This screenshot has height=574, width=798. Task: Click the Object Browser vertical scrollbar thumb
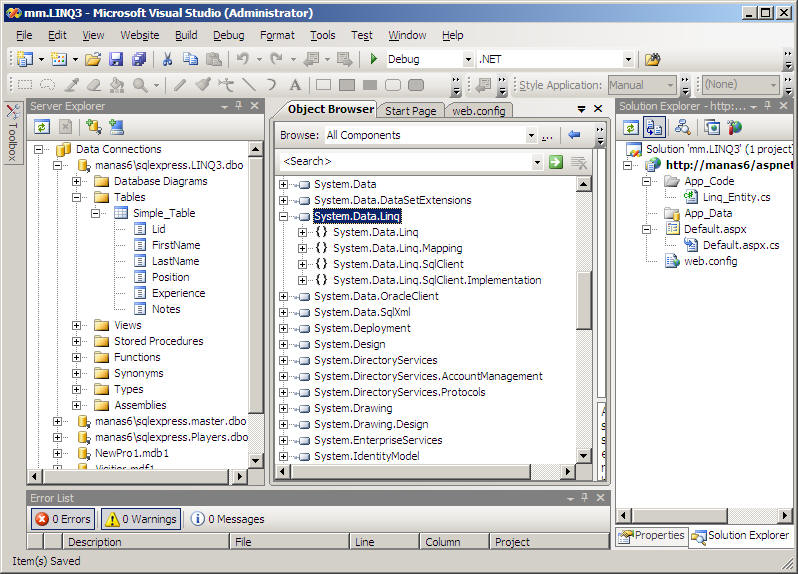(584, 301)
